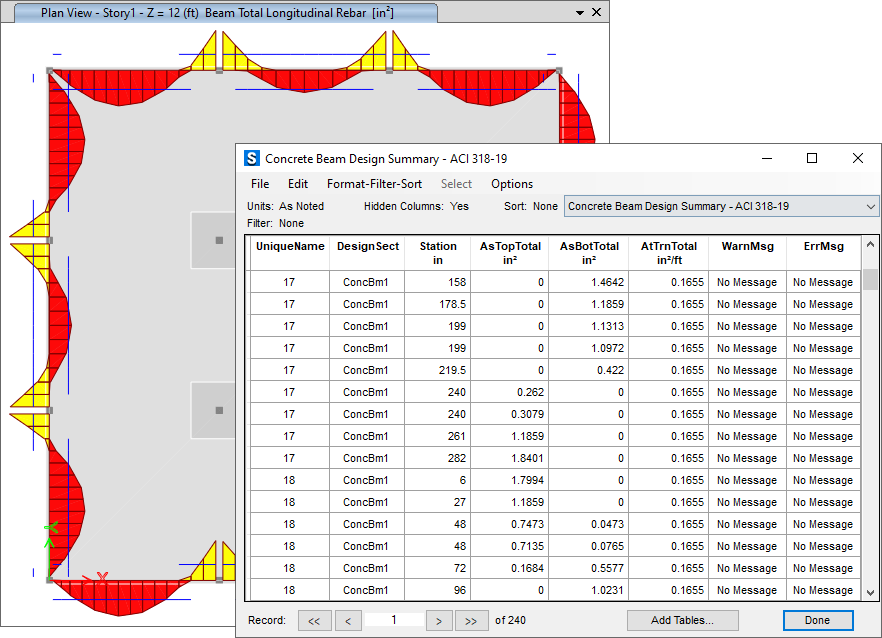Image resolution: width=882 pixels, height=638 pixels.
Task: Open the Options menu
Action: (512, 184)
